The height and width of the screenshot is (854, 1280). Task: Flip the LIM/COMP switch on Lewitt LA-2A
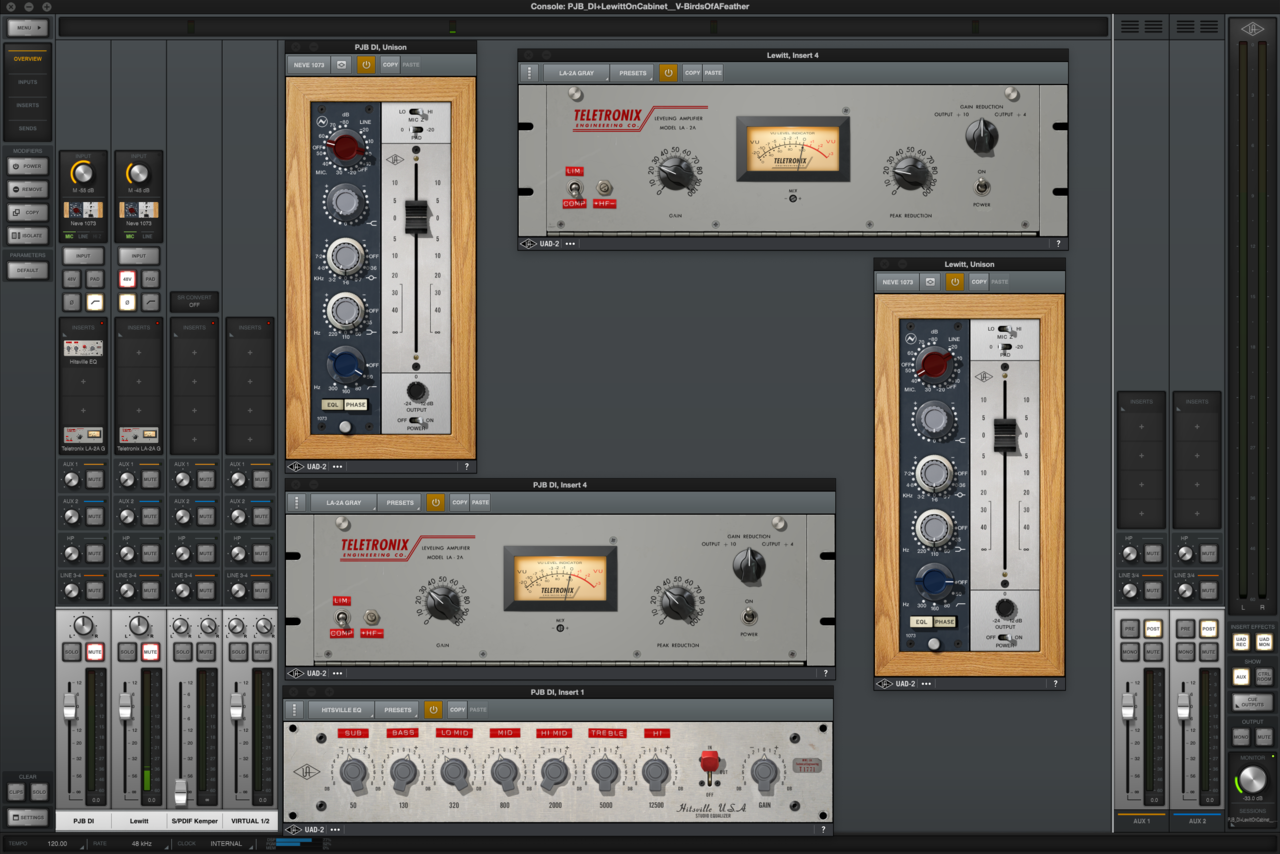[x=575, y=188]
